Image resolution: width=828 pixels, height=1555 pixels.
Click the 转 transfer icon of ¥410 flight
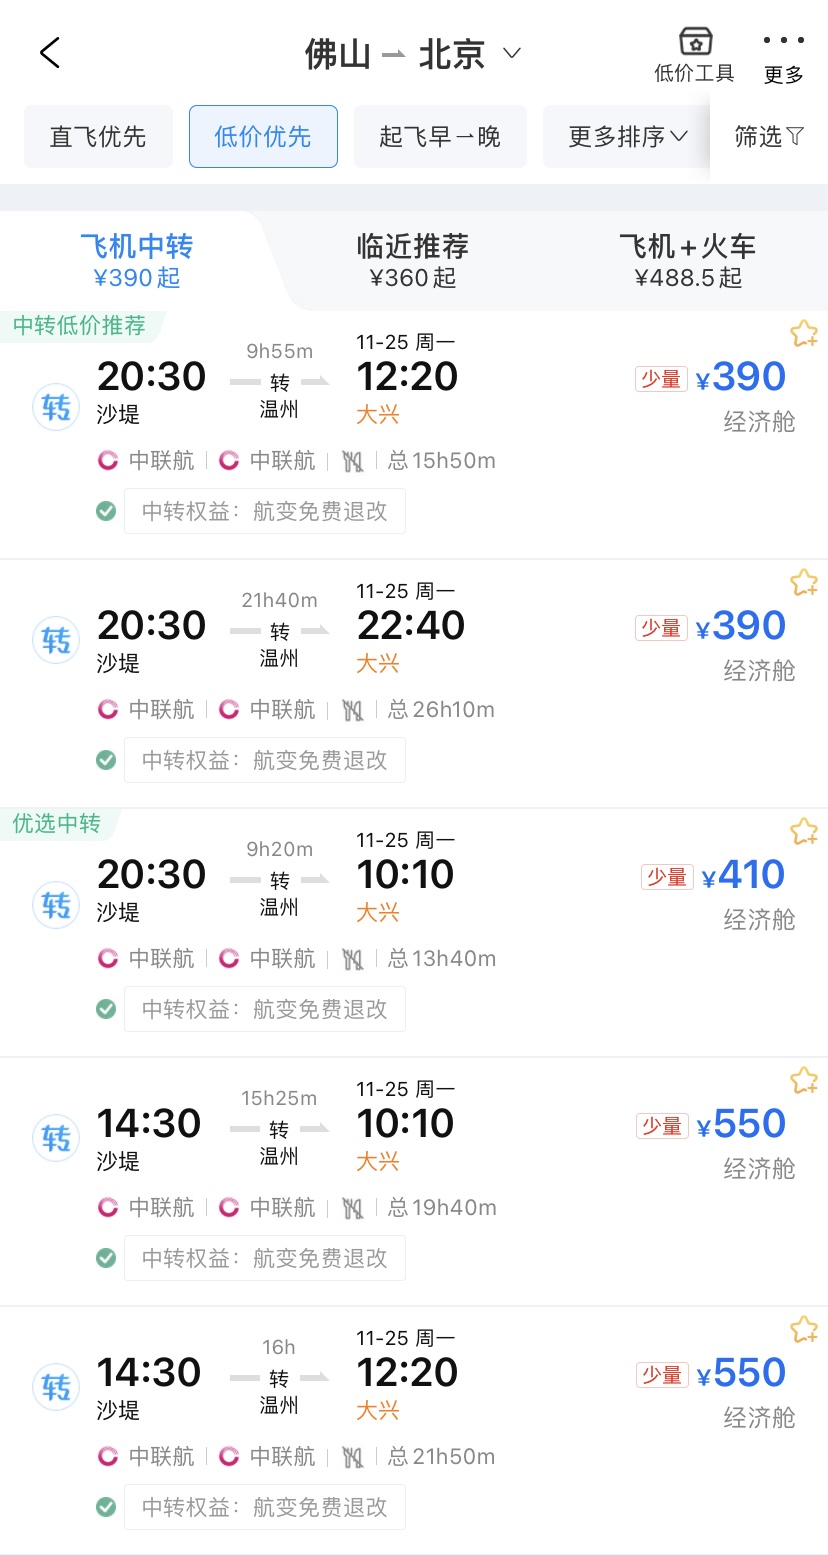[x=56, y=906]
